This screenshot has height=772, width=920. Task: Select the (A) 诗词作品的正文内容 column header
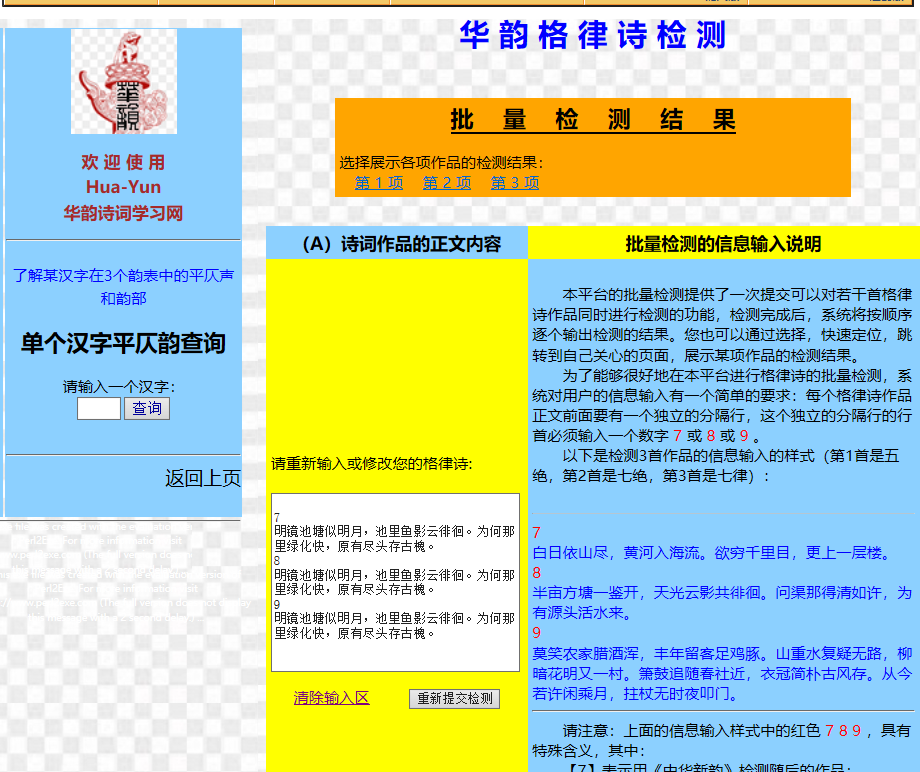click(x=397, y=244)
